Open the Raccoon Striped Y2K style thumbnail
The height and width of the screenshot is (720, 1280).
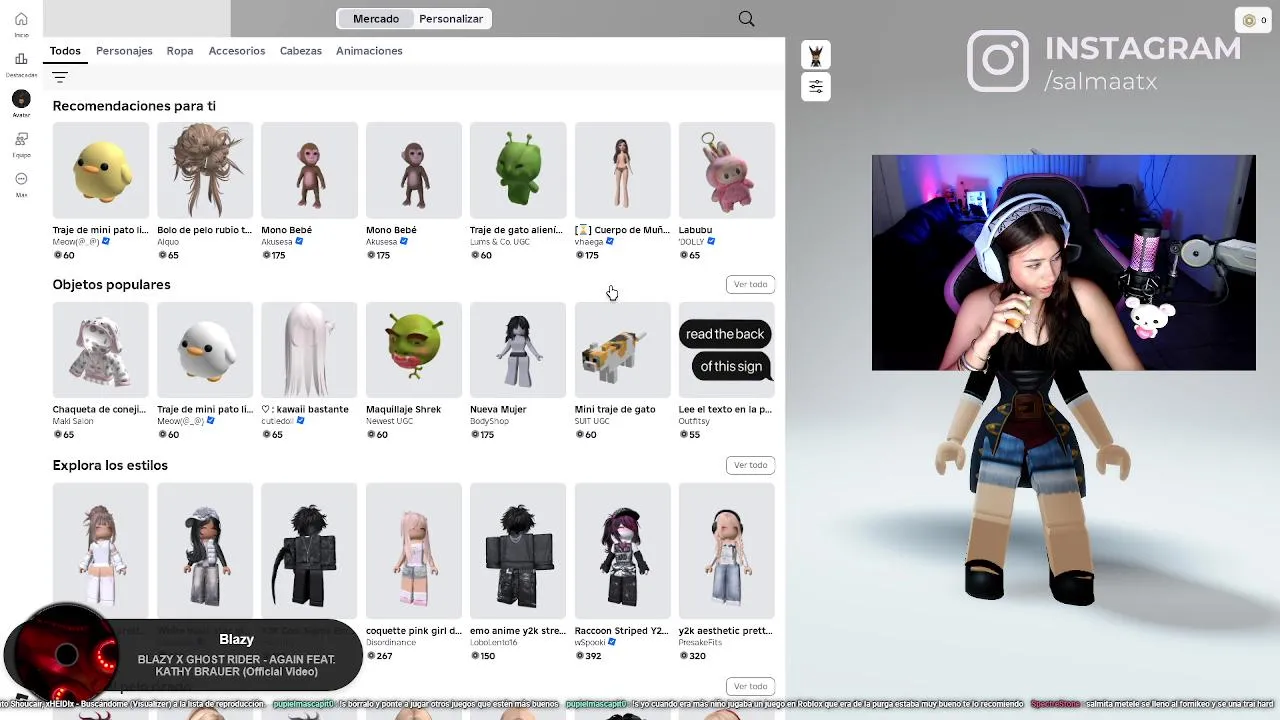(x=622, y=551)
